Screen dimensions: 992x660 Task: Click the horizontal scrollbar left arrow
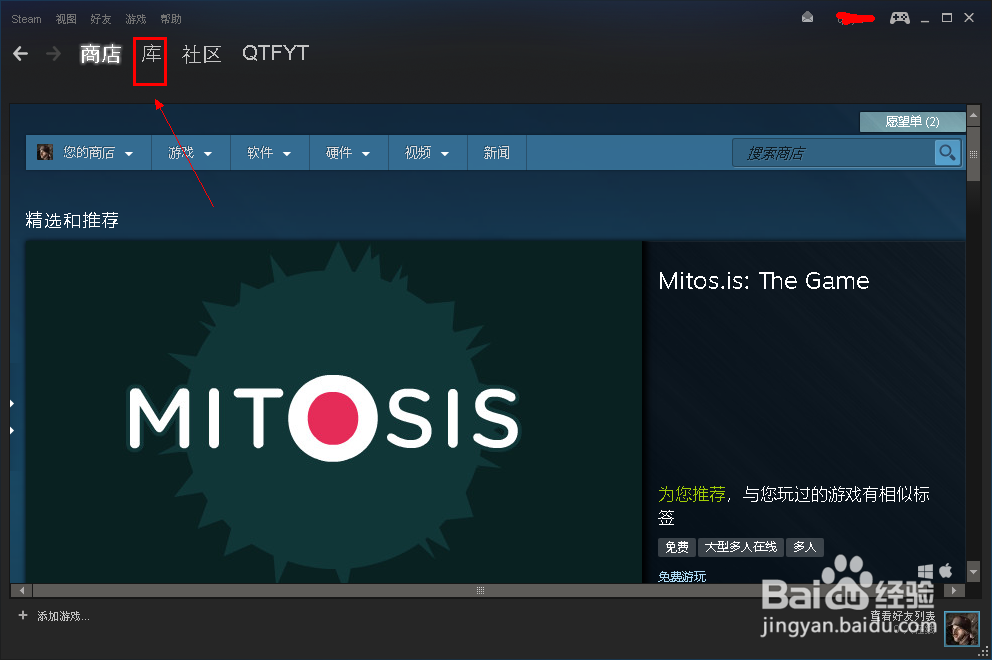pyautogui.click(x=22, y=590)
